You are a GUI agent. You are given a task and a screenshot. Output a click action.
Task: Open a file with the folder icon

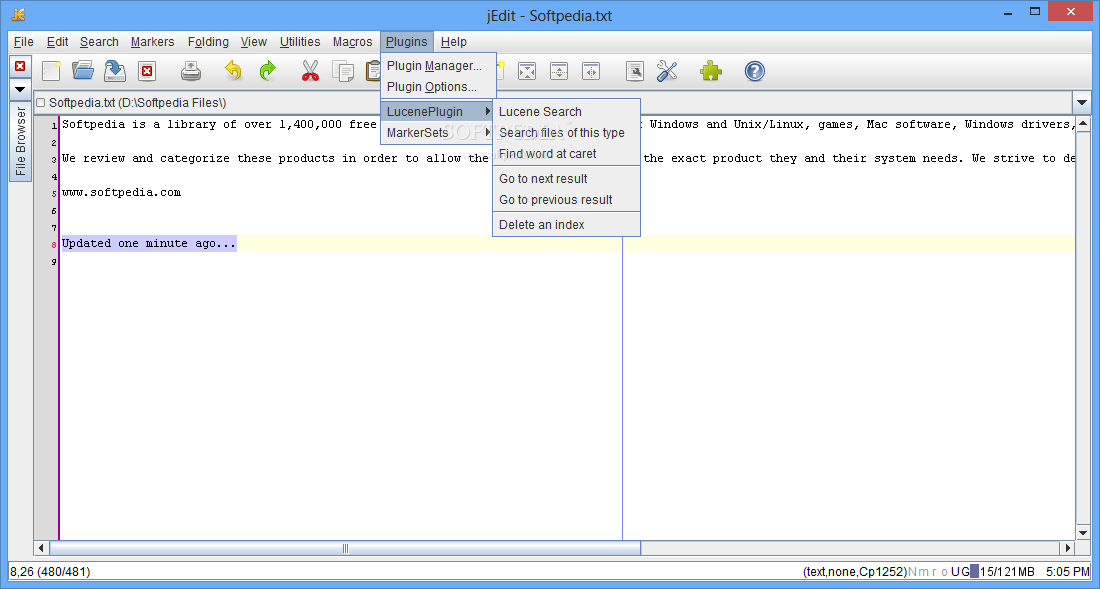83,71
